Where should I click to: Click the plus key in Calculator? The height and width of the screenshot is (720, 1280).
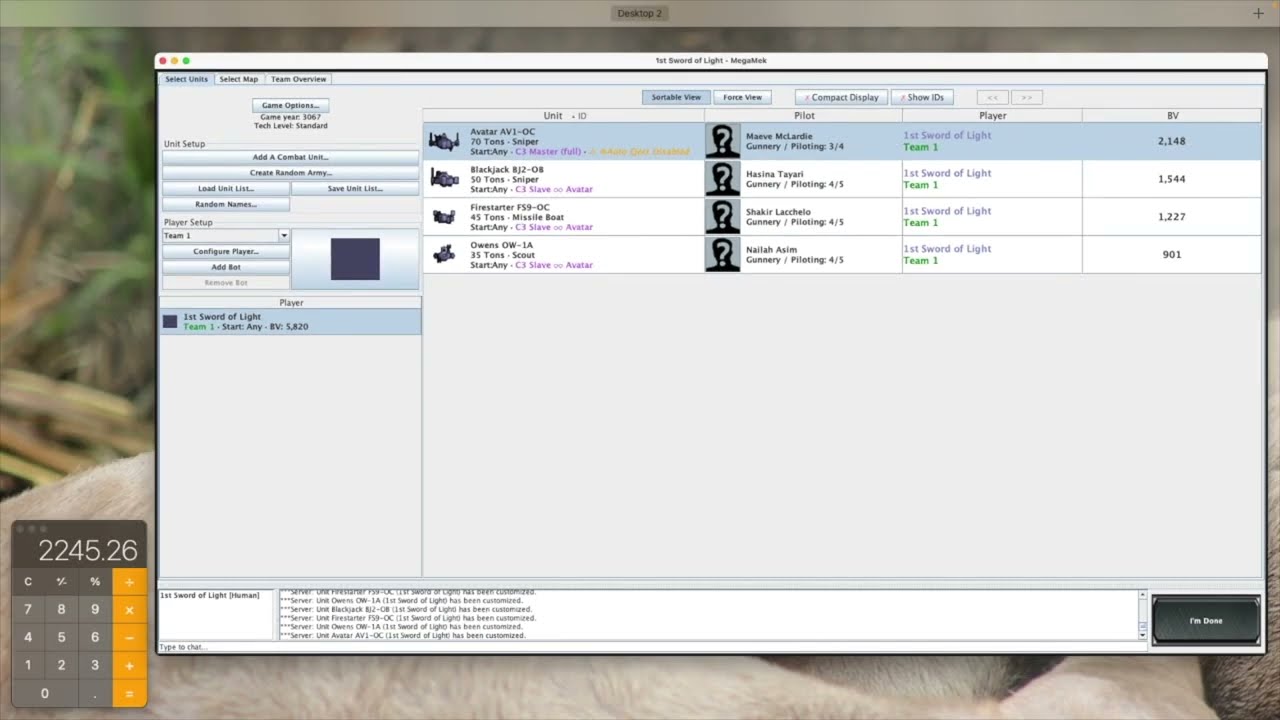[129, 665]
